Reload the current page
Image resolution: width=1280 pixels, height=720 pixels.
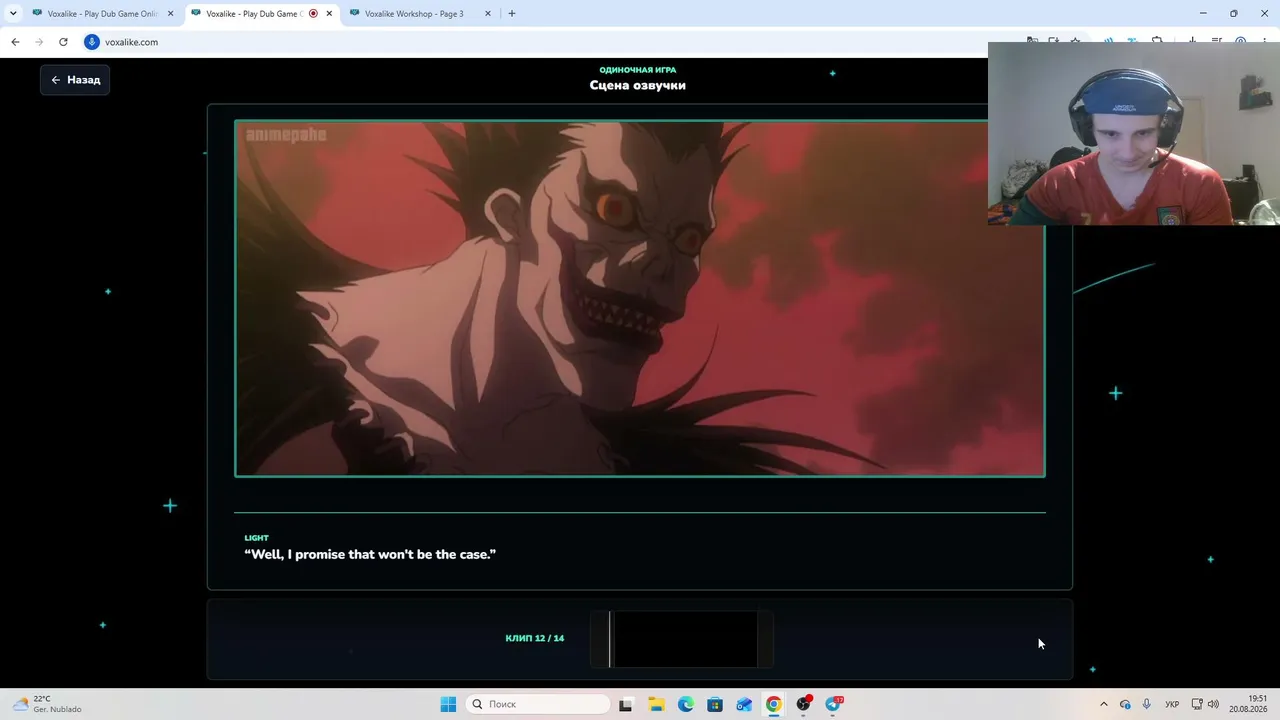tap(63, 42)
